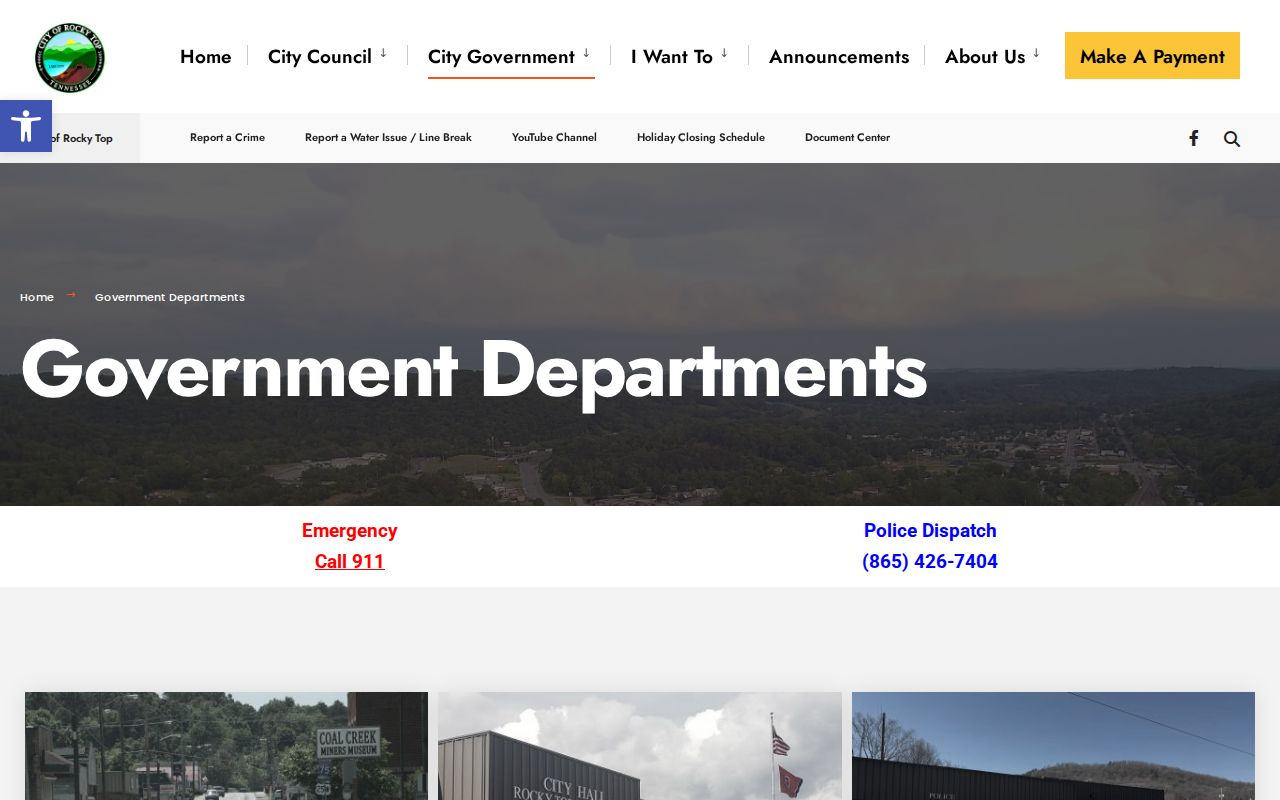Open the accessibility tools icon

(26, 126)
